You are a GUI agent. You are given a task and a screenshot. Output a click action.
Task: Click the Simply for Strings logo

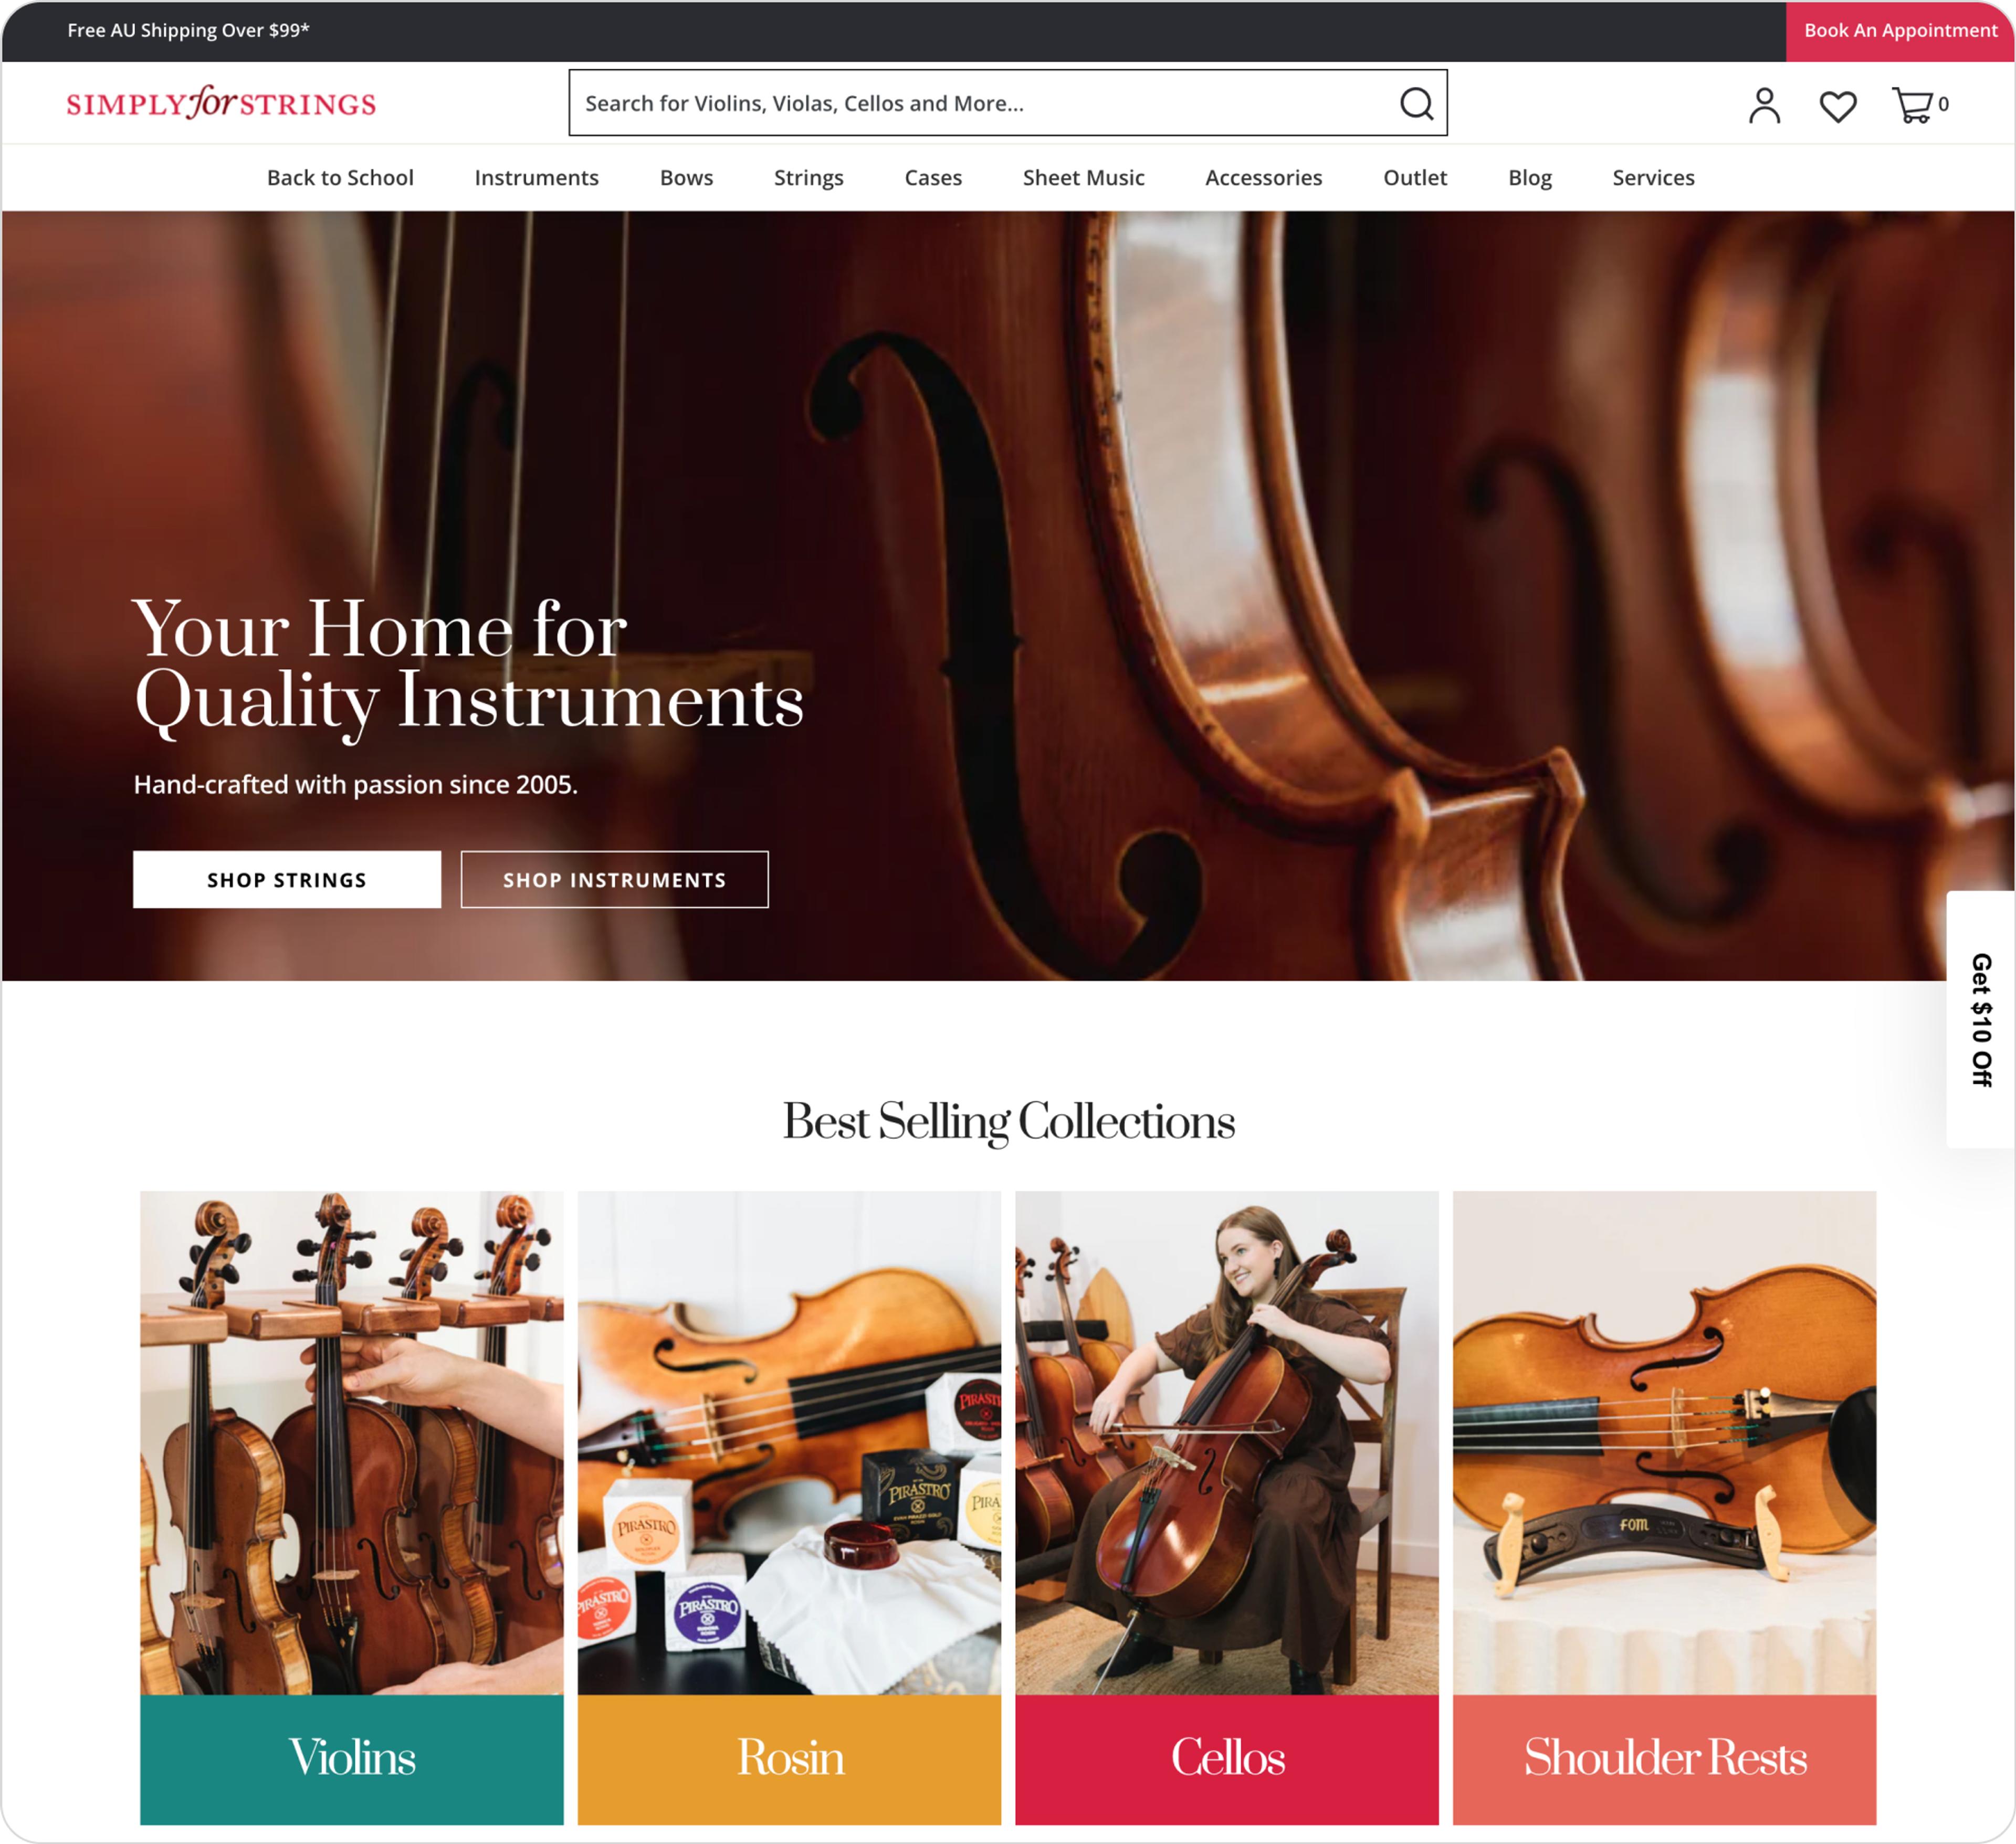(221, 102)
